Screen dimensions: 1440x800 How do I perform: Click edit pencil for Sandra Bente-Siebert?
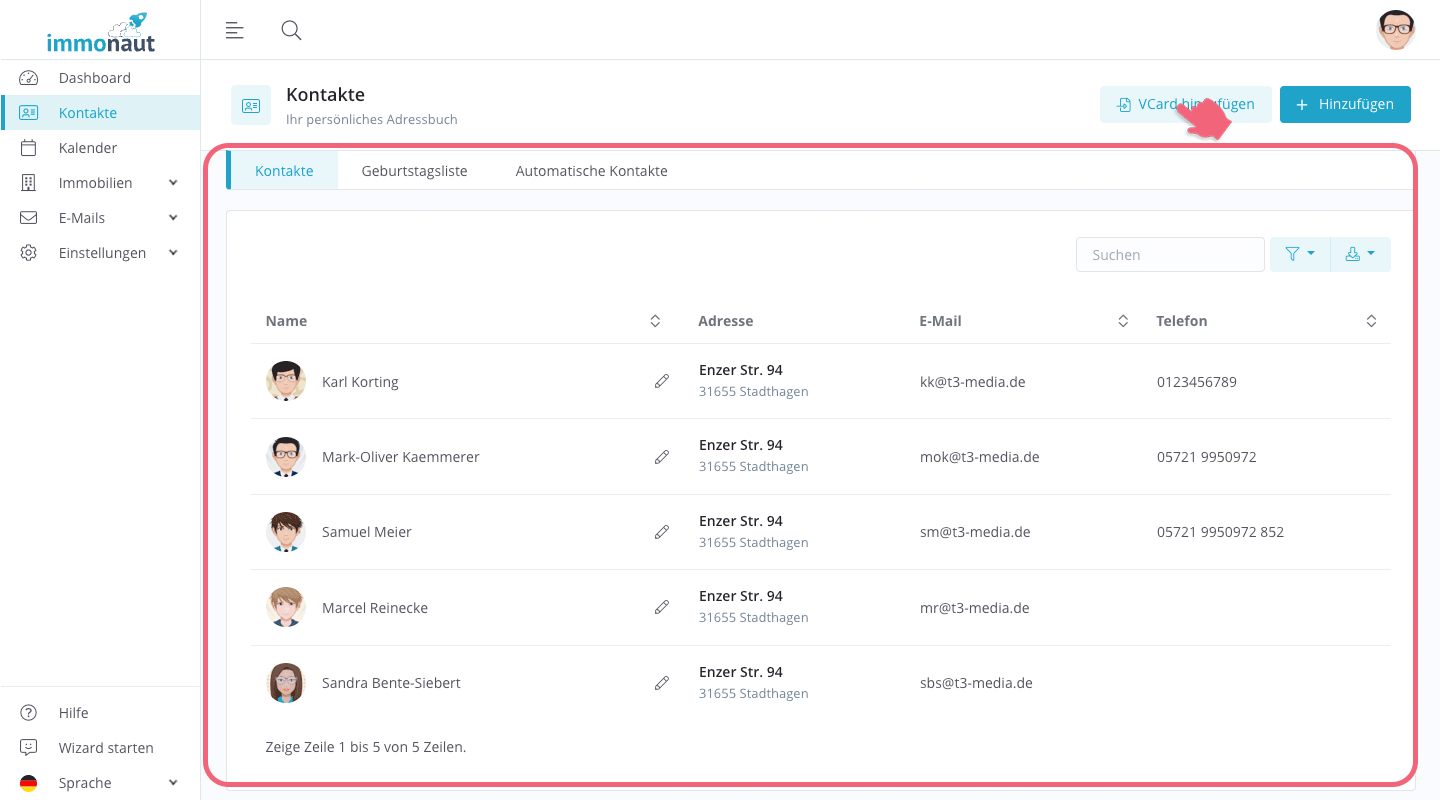click(661, 683)
